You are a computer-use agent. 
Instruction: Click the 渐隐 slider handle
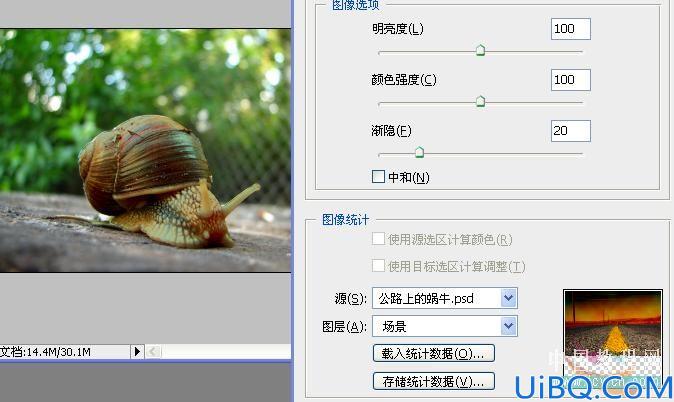pos(420,152)
